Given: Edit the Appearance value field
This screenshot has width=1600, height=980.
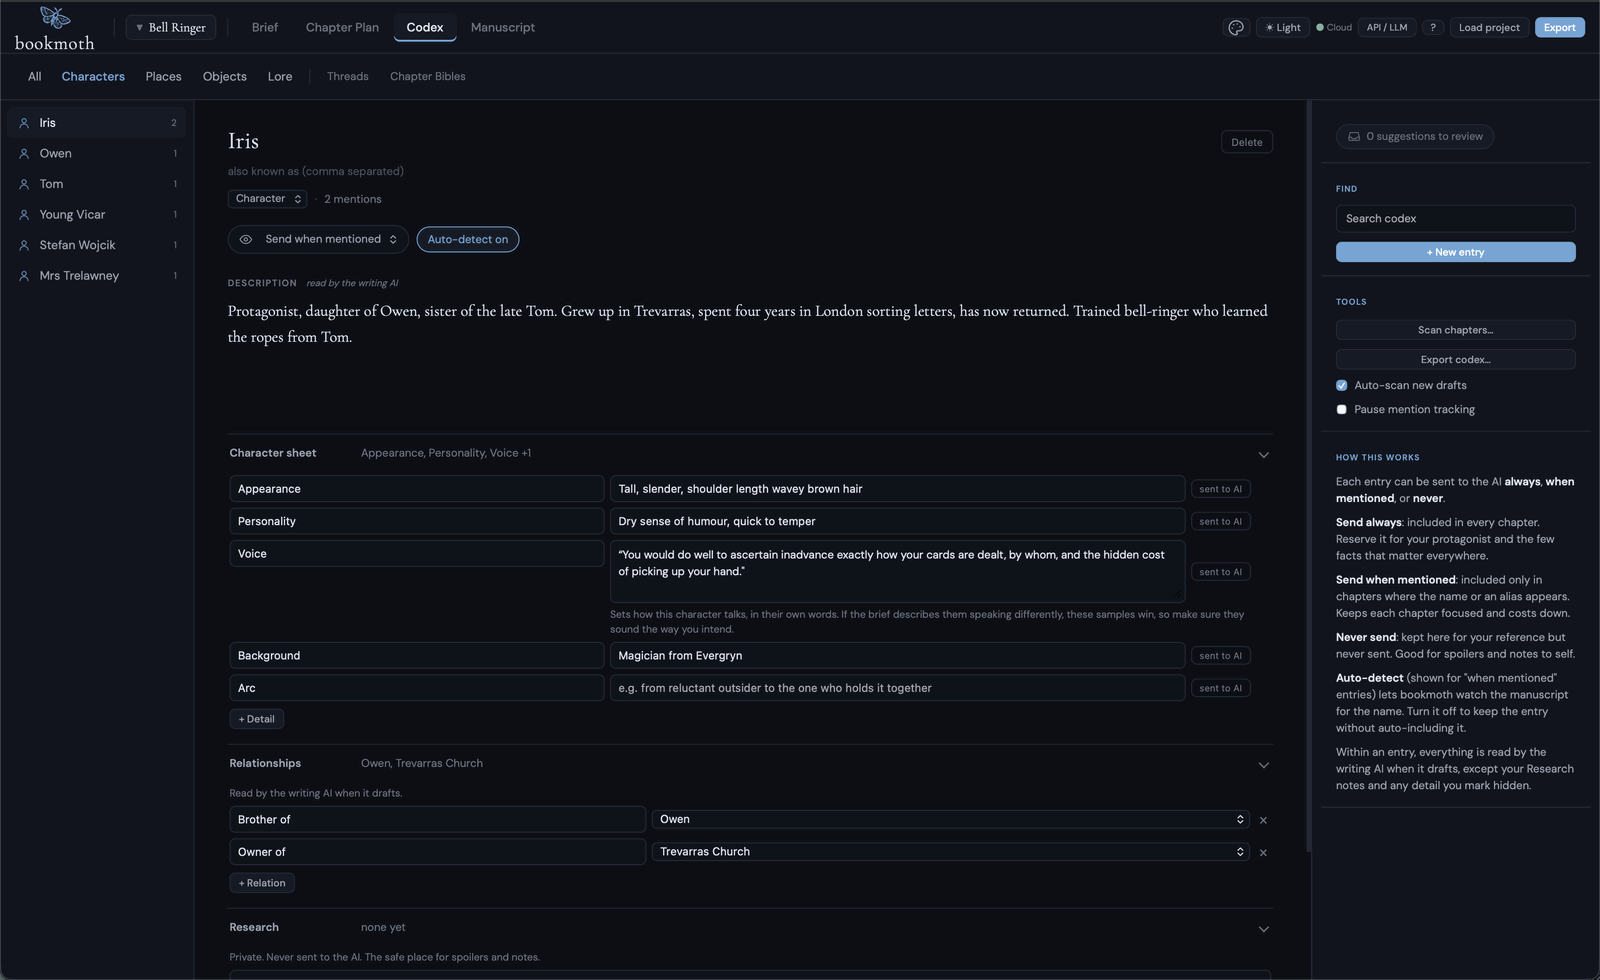Looking at the screenshot, I should coord(897,489).
